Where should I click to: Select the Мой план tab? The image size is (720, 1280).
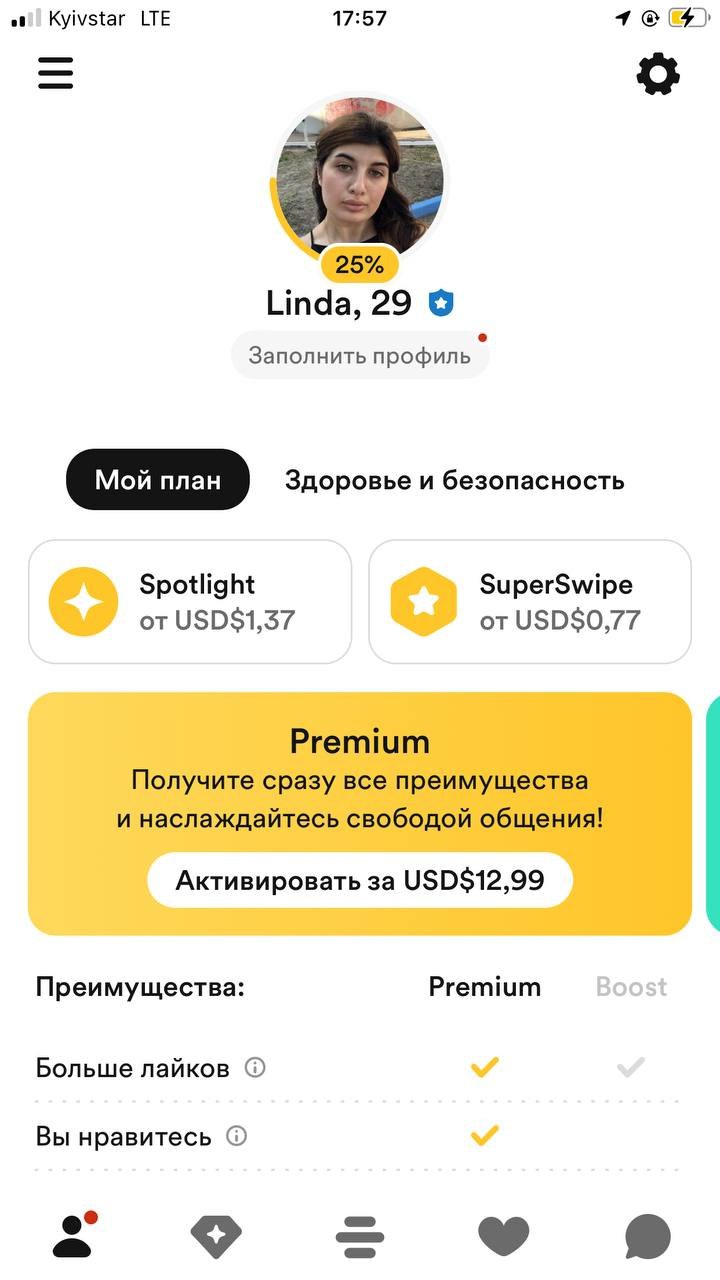pos(158,480)
